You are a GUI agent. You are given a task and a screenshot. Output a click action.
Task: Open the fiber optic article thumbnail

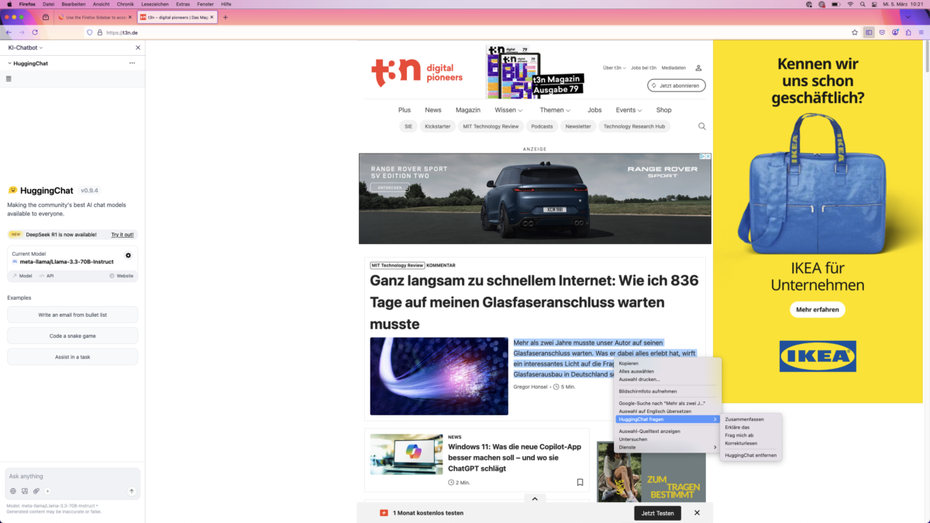[x=439, y=376]
